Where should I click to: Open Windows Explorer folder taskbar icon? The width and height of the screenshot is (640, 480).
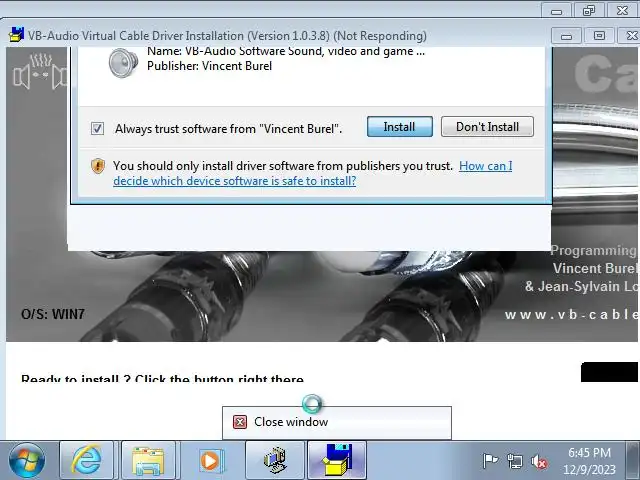[x=148, y=460]
